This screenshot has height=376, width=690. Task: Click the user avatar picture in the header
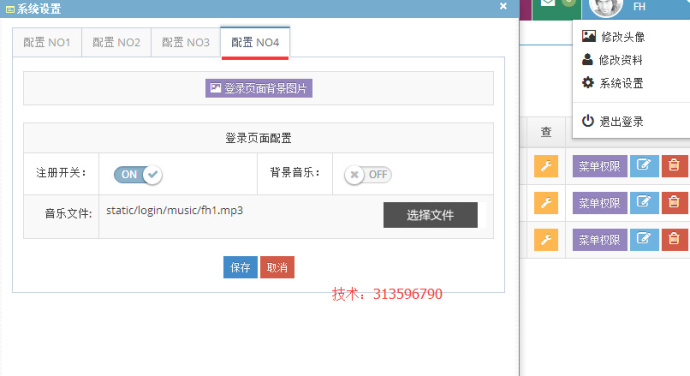(606, 6)
